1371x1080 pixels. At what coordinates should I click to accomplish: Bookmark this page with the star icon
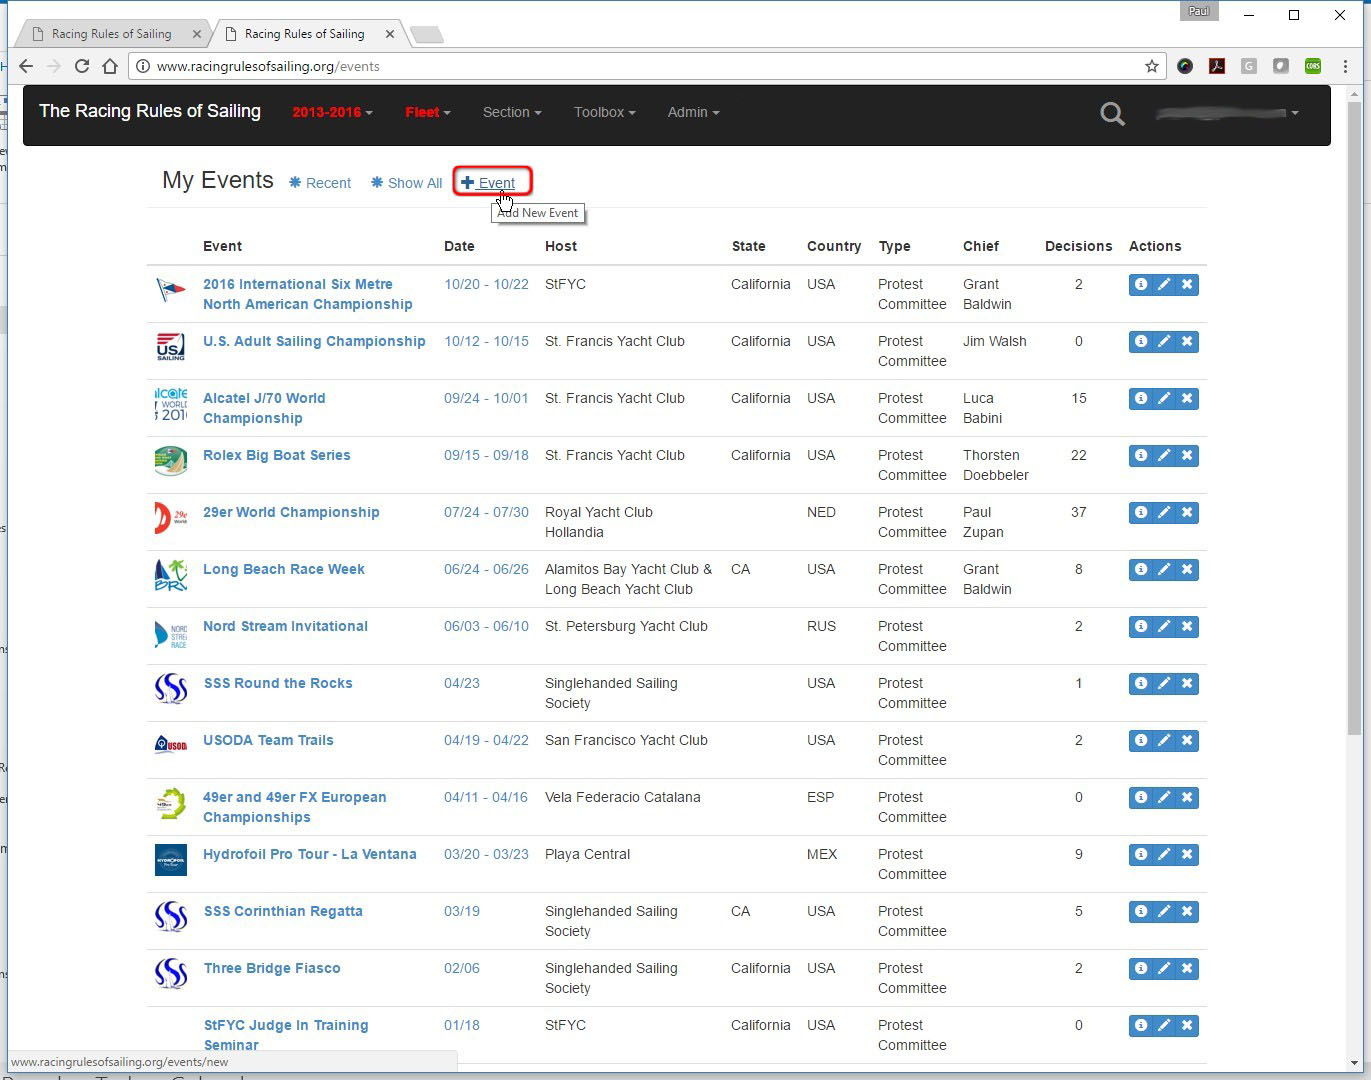pyautogui.click(x=1152, y=66)
